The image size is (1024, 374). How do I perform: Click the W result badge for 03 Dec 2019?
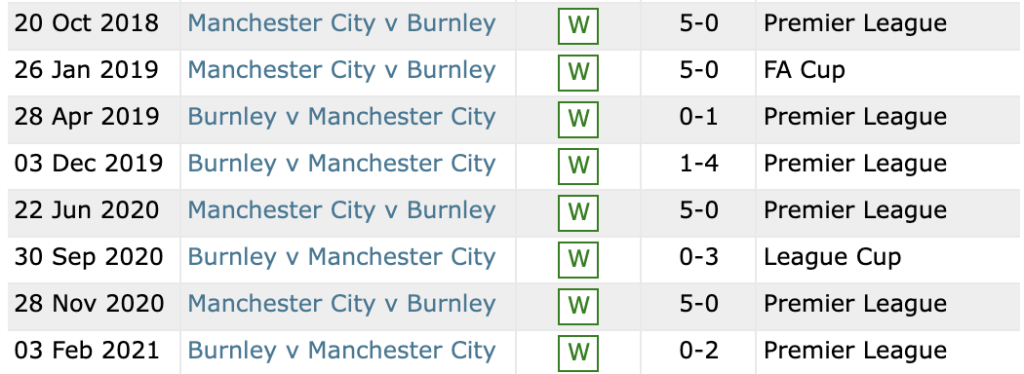578,166
